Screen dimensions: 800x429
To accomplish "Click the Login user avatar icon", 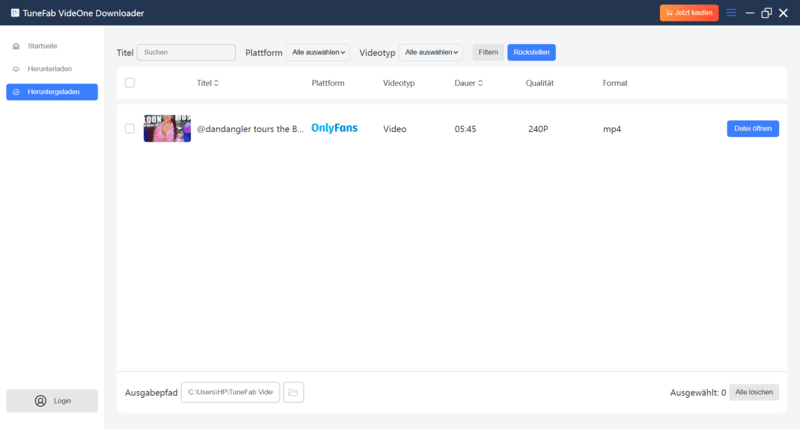I will coord(40,401).
